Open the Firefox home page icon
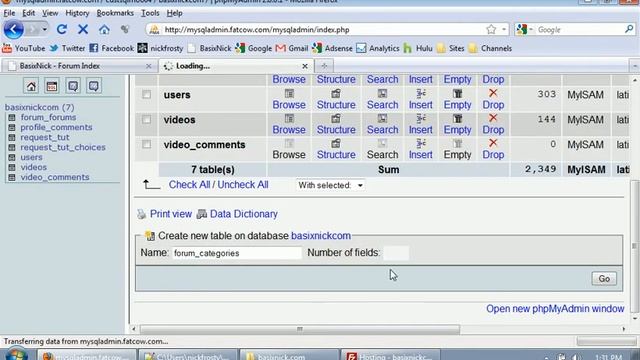Screen dimensions: 640x360 104,29
